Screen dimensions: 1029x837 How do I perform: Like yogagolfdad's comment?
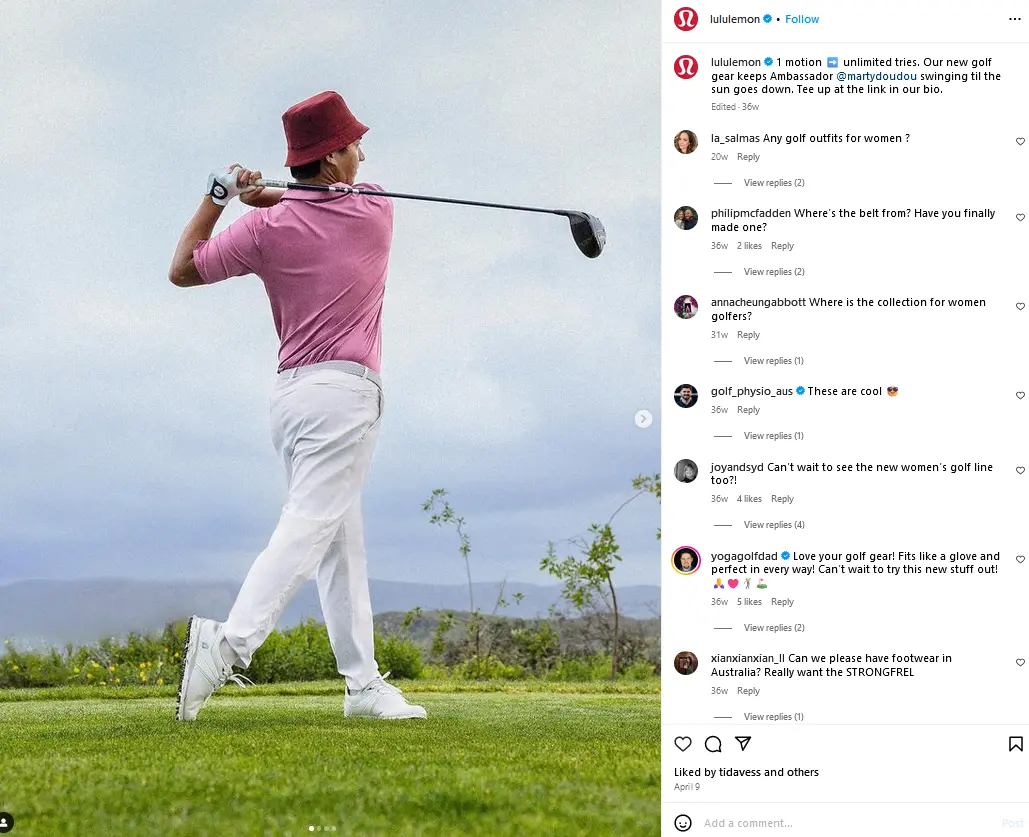[1020, 560]
